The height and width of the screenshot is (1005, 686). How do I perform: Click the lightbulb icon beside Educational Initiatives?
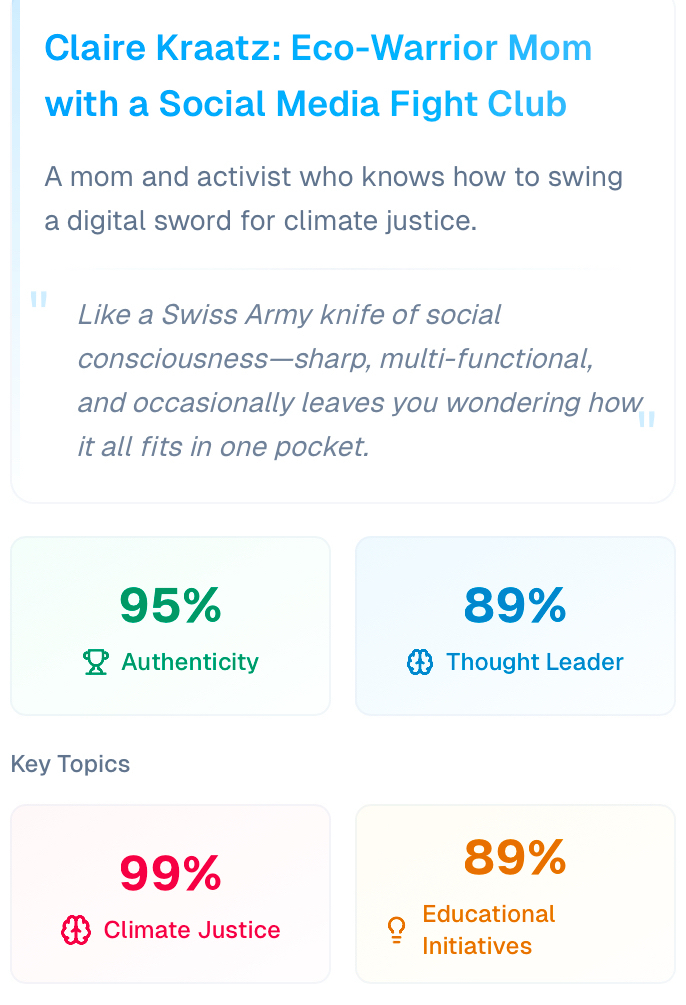[x=396, y=930]
